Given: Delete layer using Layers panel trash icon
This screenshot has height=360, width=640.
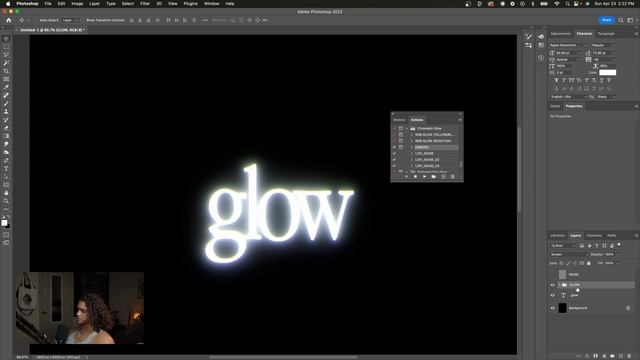Looking at the screenshot, I should coord(630,356).
